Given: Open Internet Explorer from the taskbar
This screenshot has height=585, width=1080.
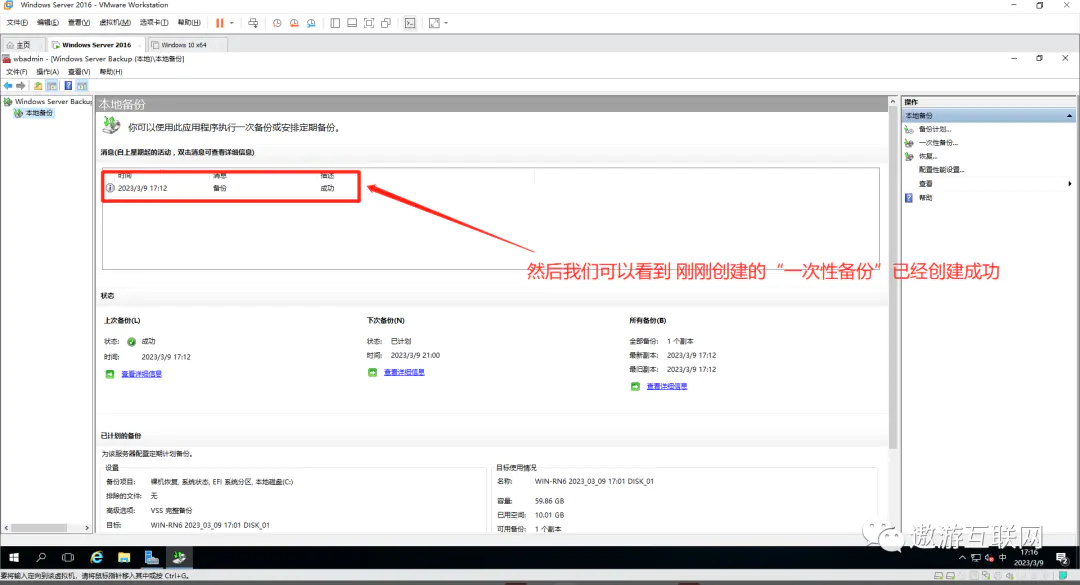Looking at the screenshot, I should pos(97,556).
